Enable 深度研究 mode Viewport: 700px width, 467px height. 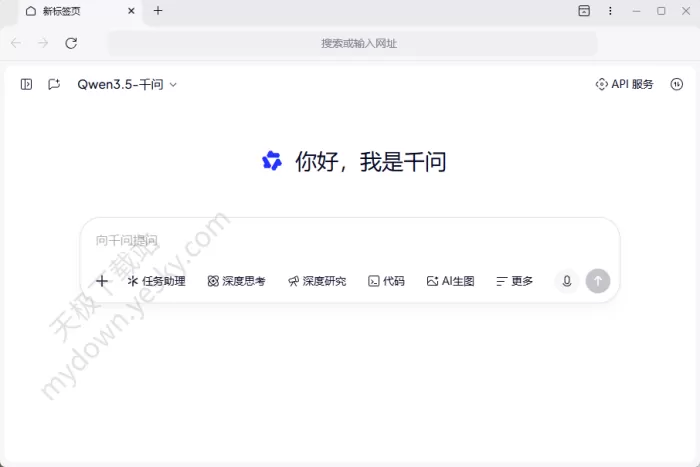[317, 281]
